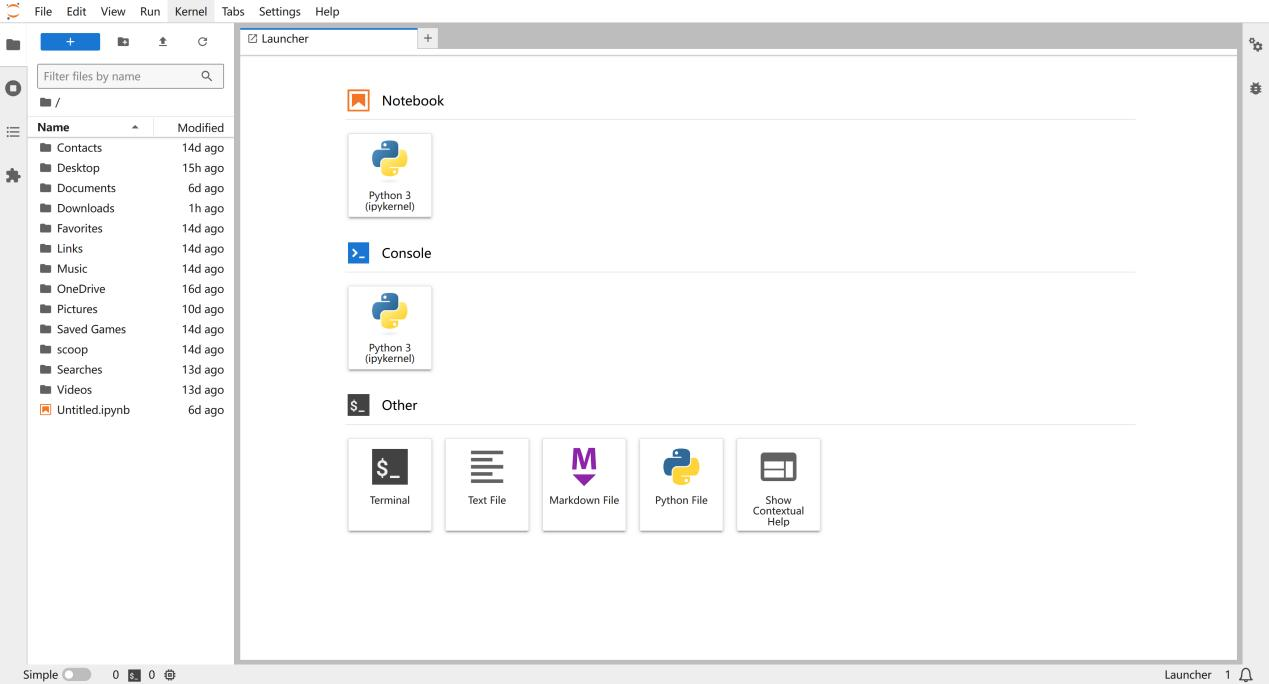Screen dimensions: 1269x684
Task: Click the '10d ago' modified time
Action: pyautogui.click(x=203, y=309)
